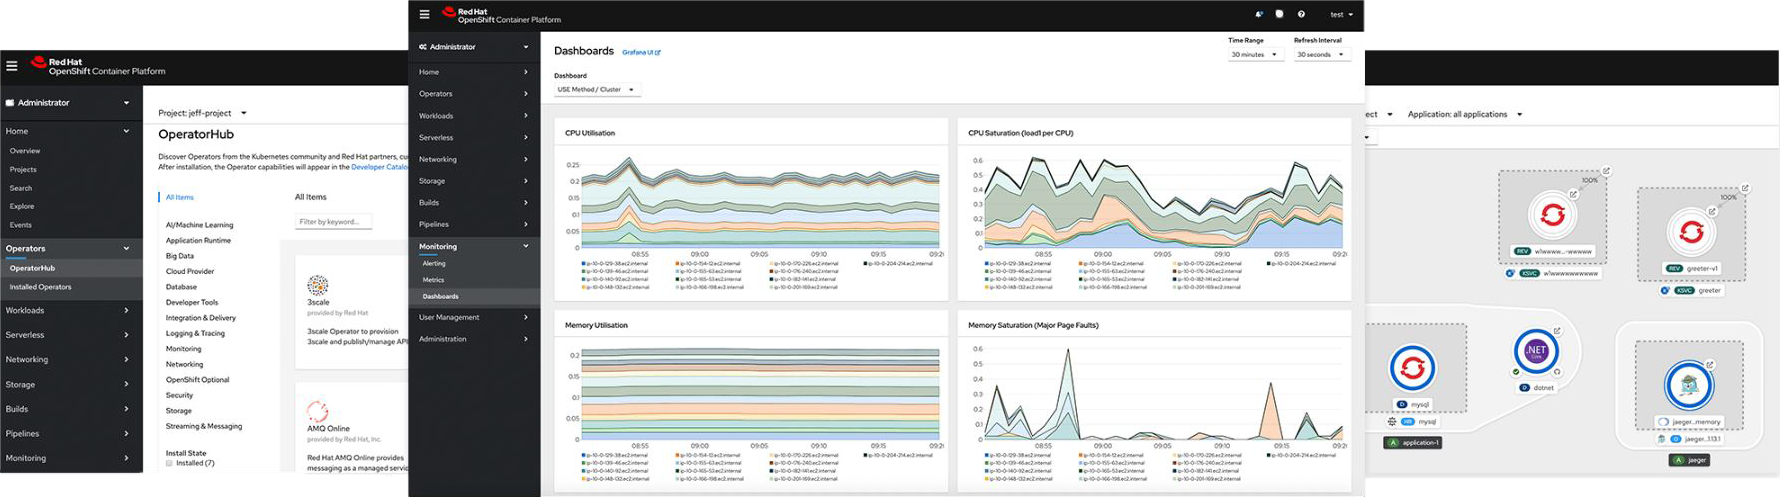Filter by Developer Tools category
This screenshot has width=1780, height=497.
tap(192, 302)
